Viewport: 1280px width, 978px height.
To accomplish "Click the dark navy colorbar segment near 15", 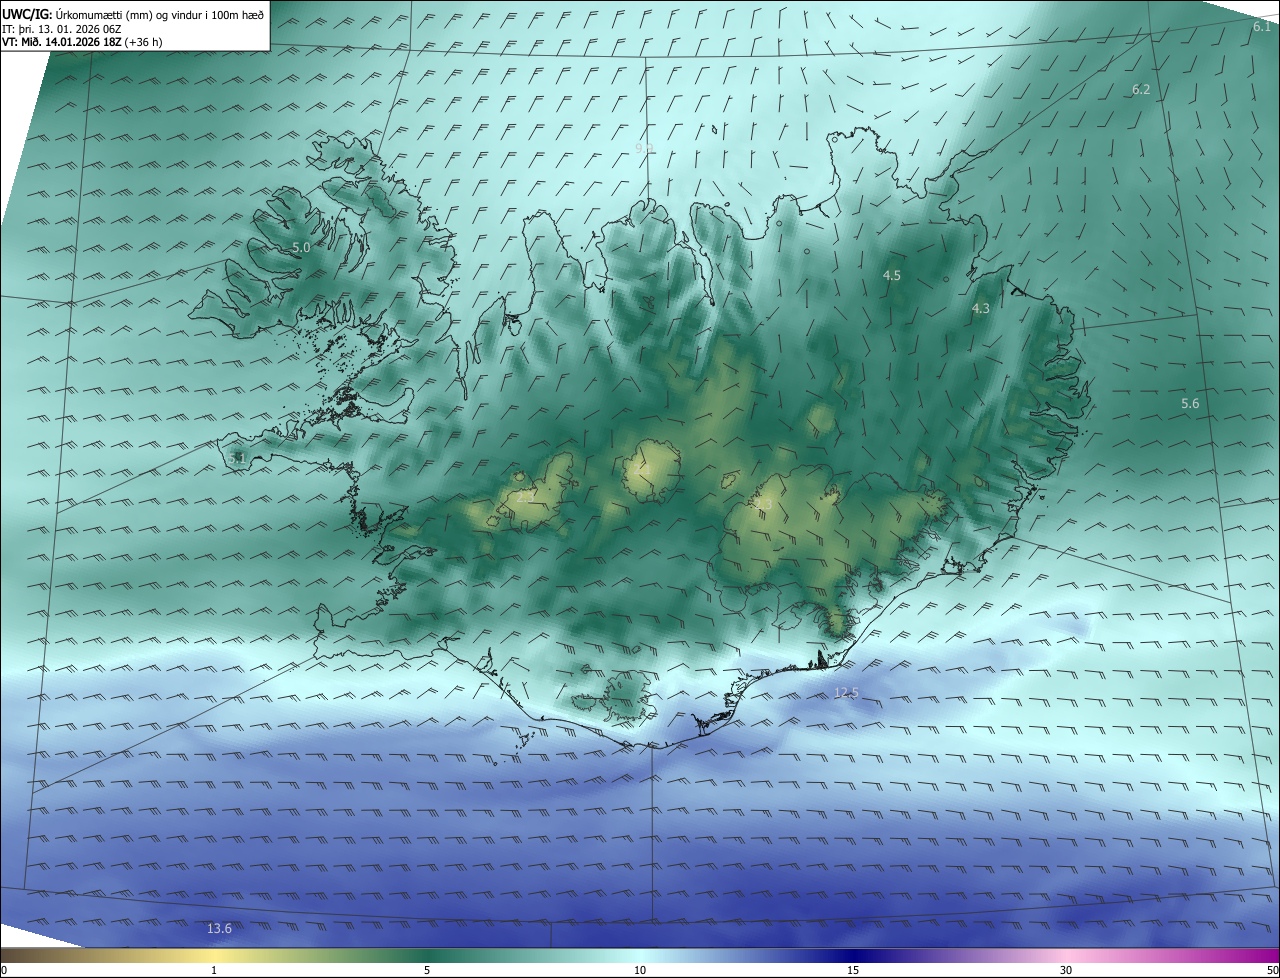I will pos(853,955).
